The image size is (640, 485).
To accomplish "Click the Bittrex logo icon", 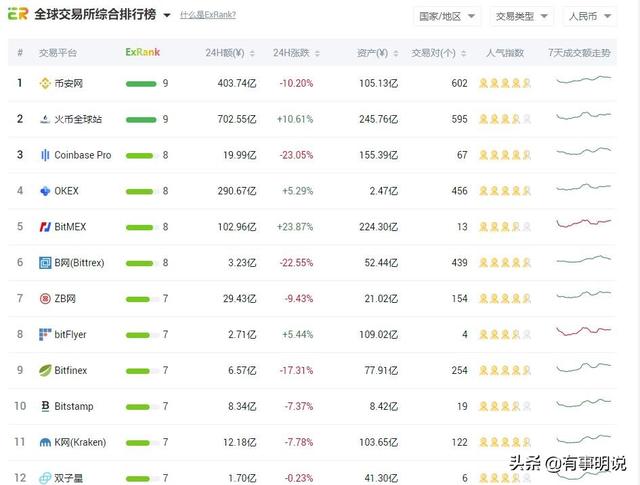I will (x=45, y=263).
